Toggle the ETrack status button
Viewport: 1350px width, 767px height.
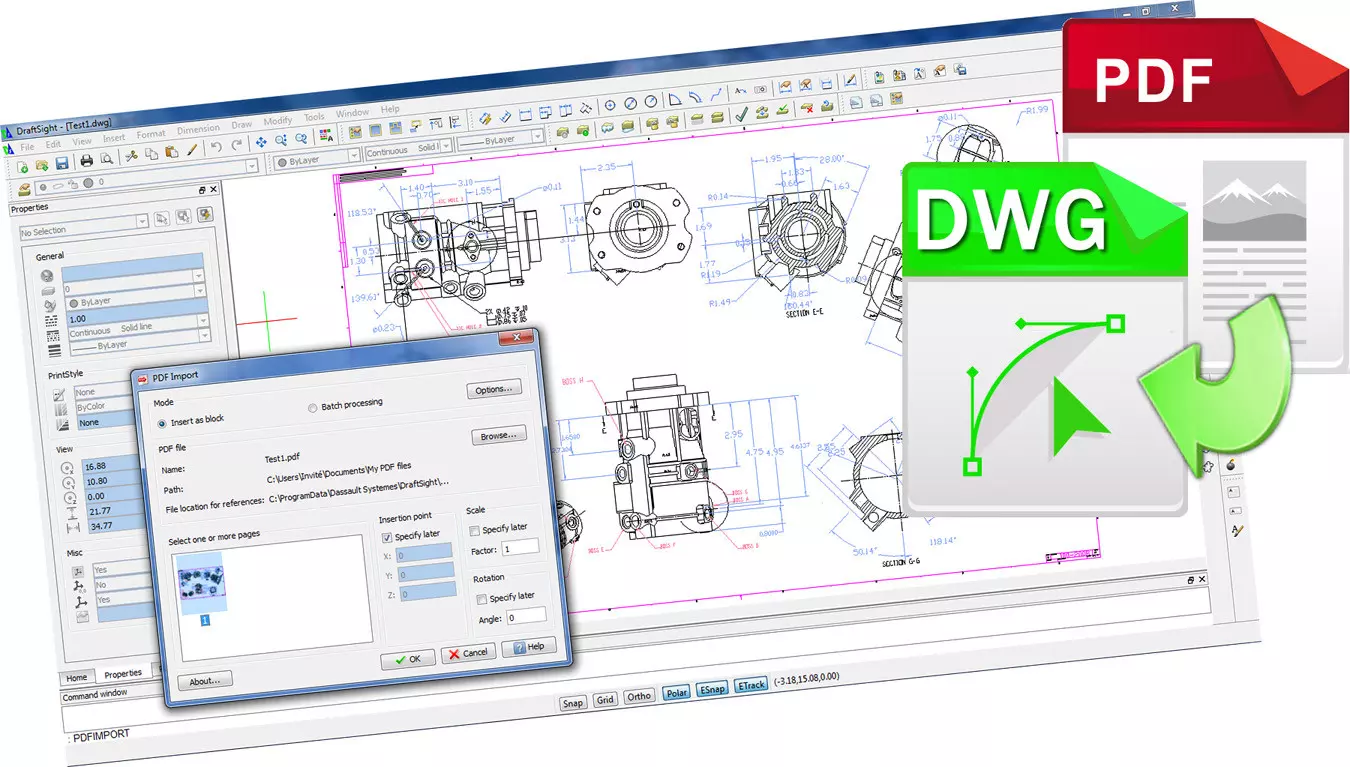click(751, 685)
